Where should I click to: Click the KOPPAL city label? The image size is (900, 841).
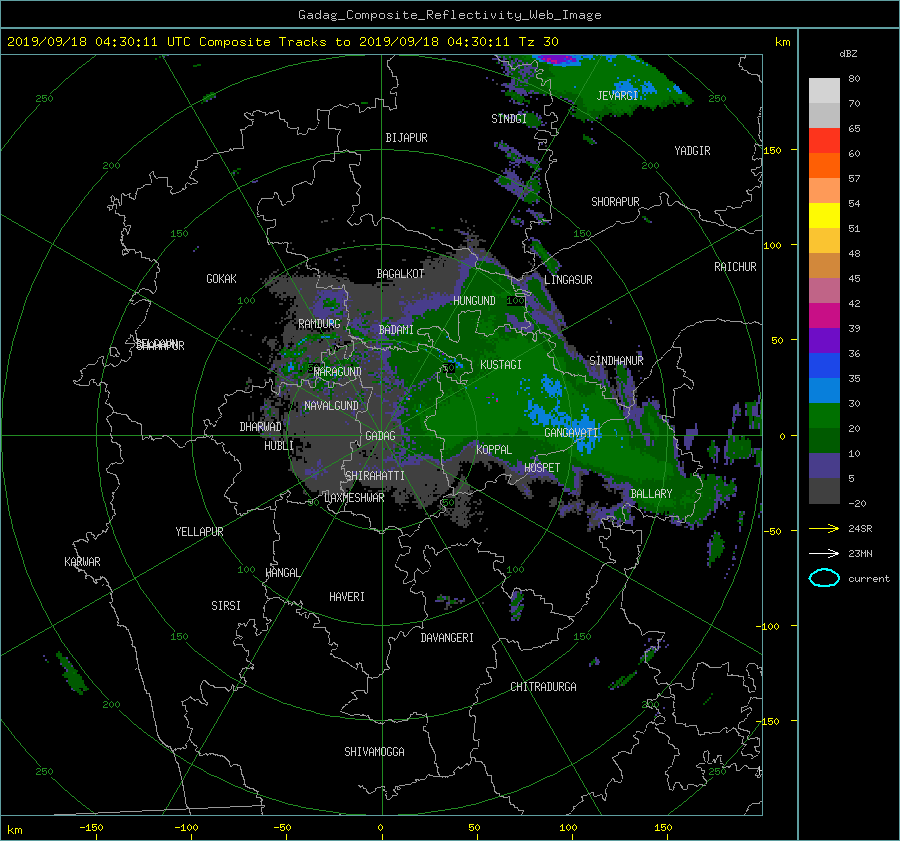tap(494, 450)
